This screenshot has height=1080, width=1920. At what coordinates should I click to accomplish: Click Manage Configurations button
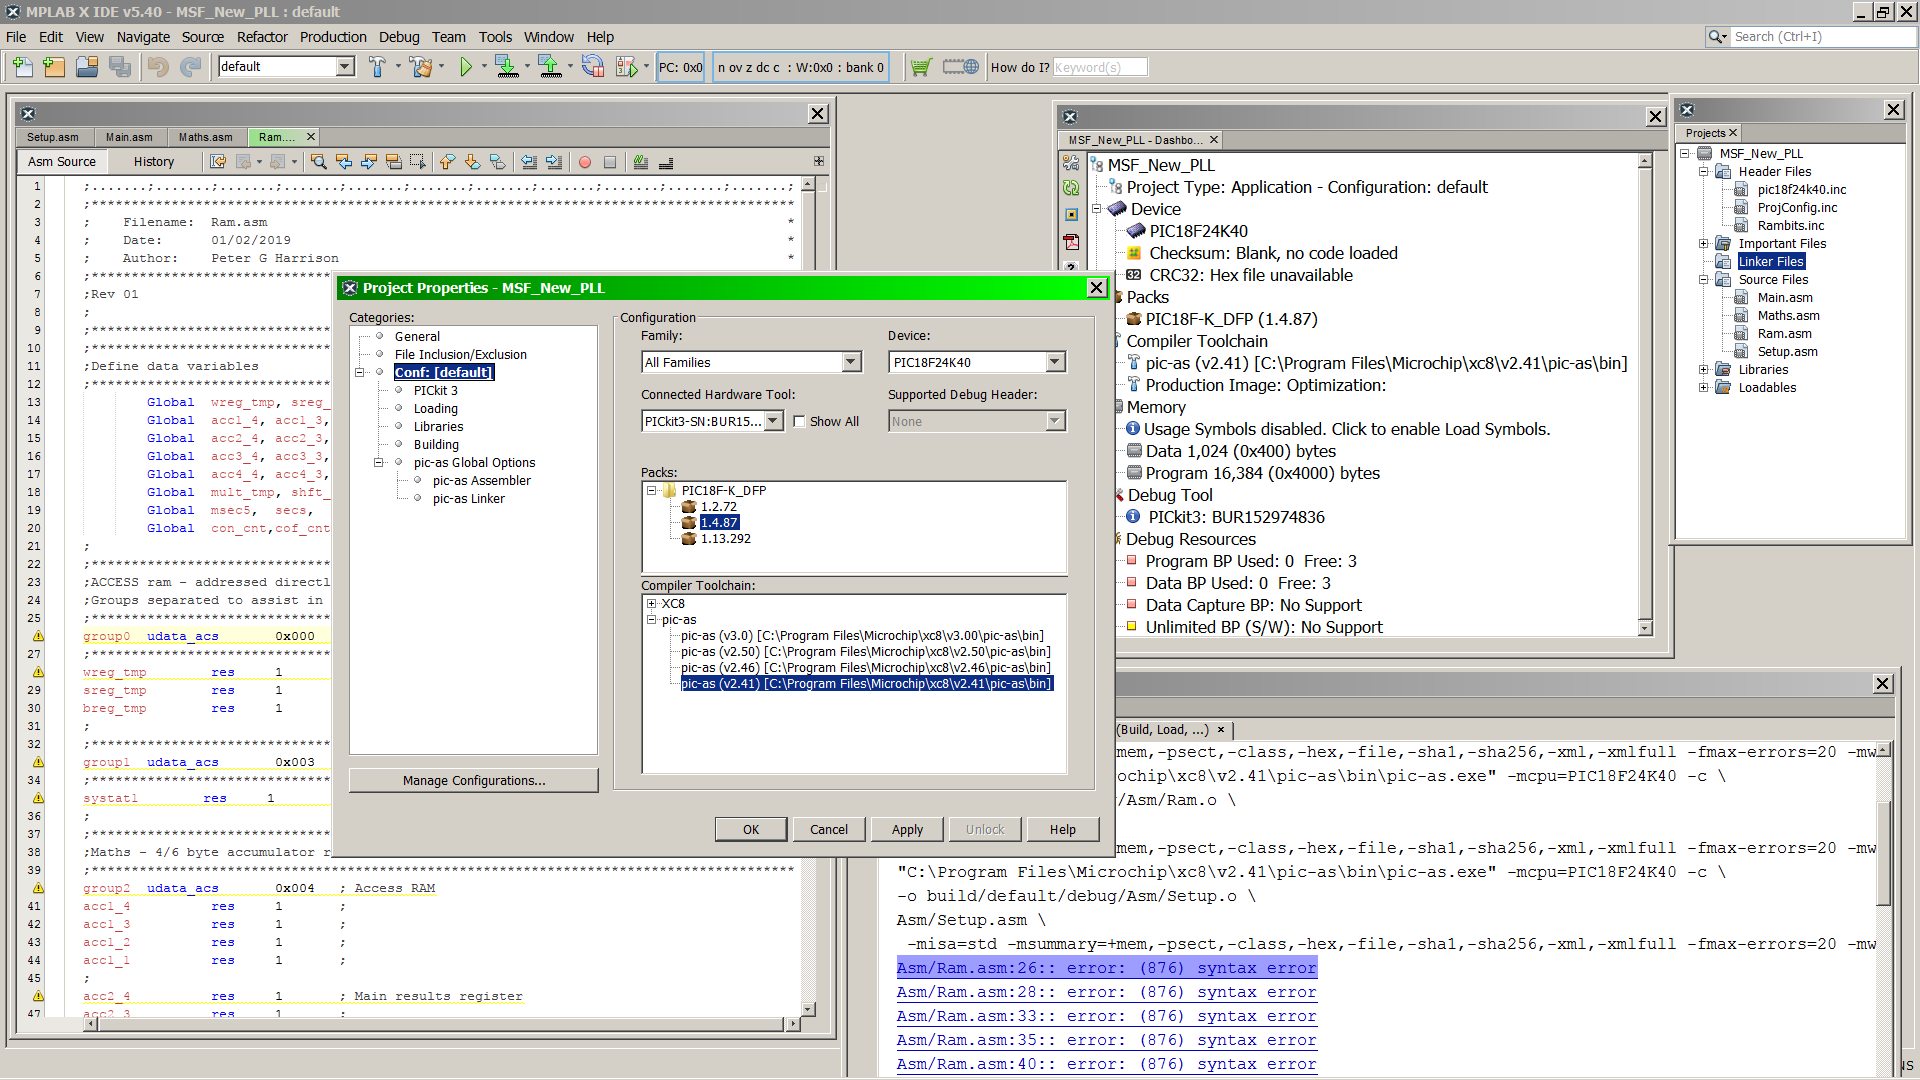click(x=474, y=780)
